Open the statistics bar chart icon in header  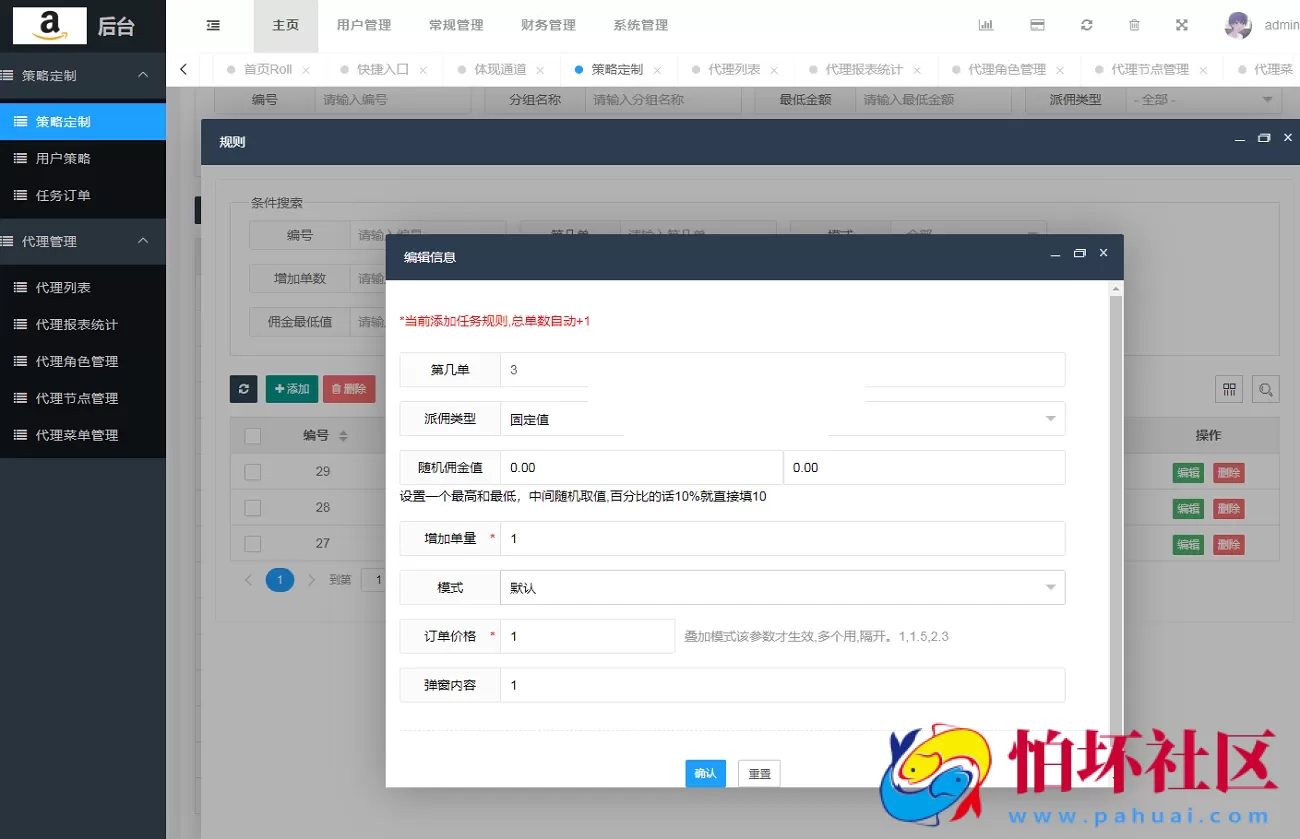click(986, 24)
